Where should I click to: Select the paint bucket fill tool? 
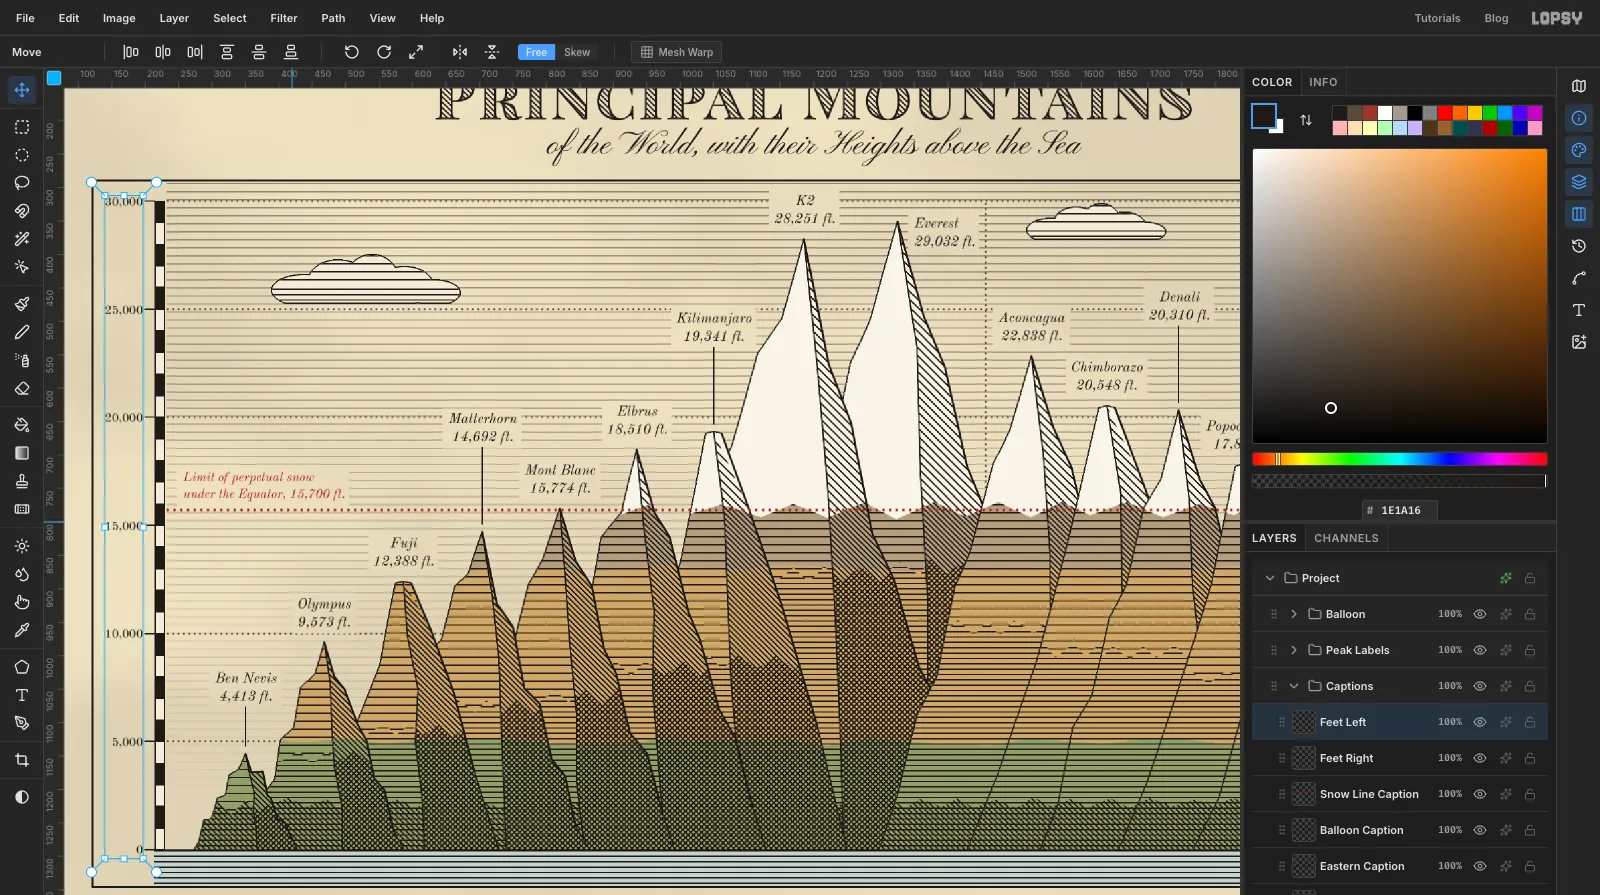coord(22,425)
